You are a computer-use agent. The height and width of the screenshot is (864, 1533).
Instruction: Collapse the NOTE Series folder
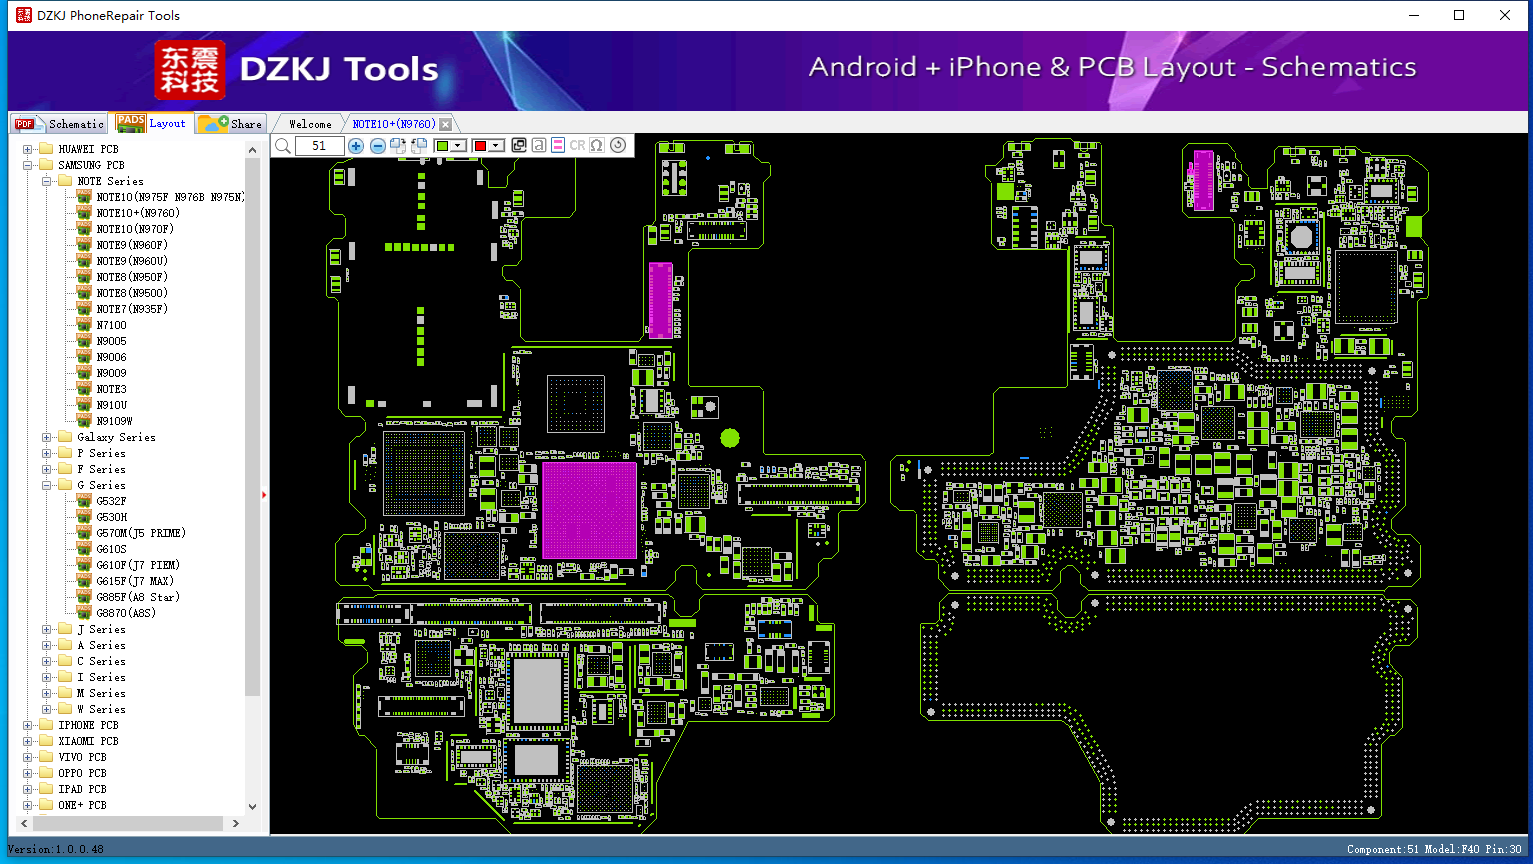pyautogui.click(x=47, y=181)
